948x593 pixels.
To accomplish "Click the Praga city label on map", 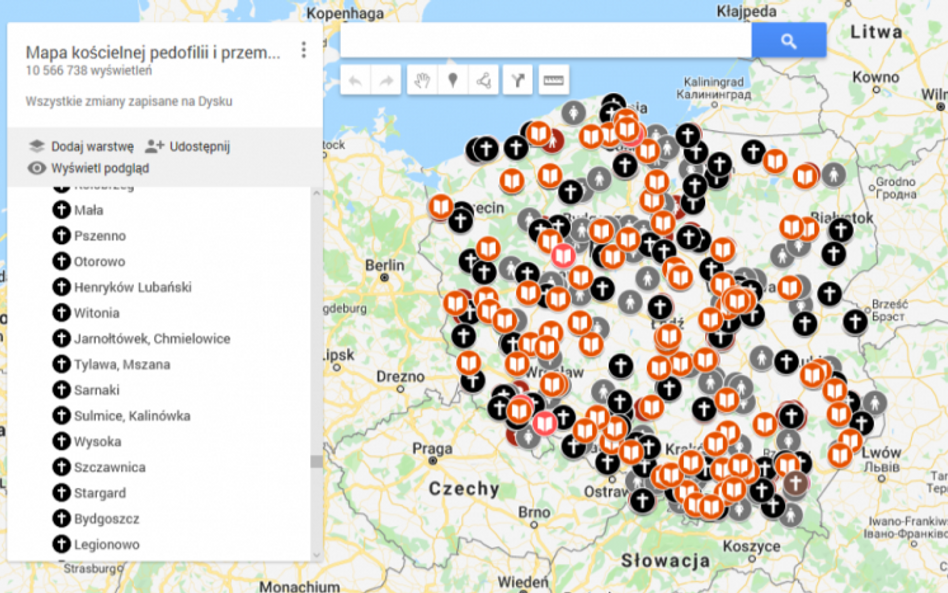I will 432,449.
